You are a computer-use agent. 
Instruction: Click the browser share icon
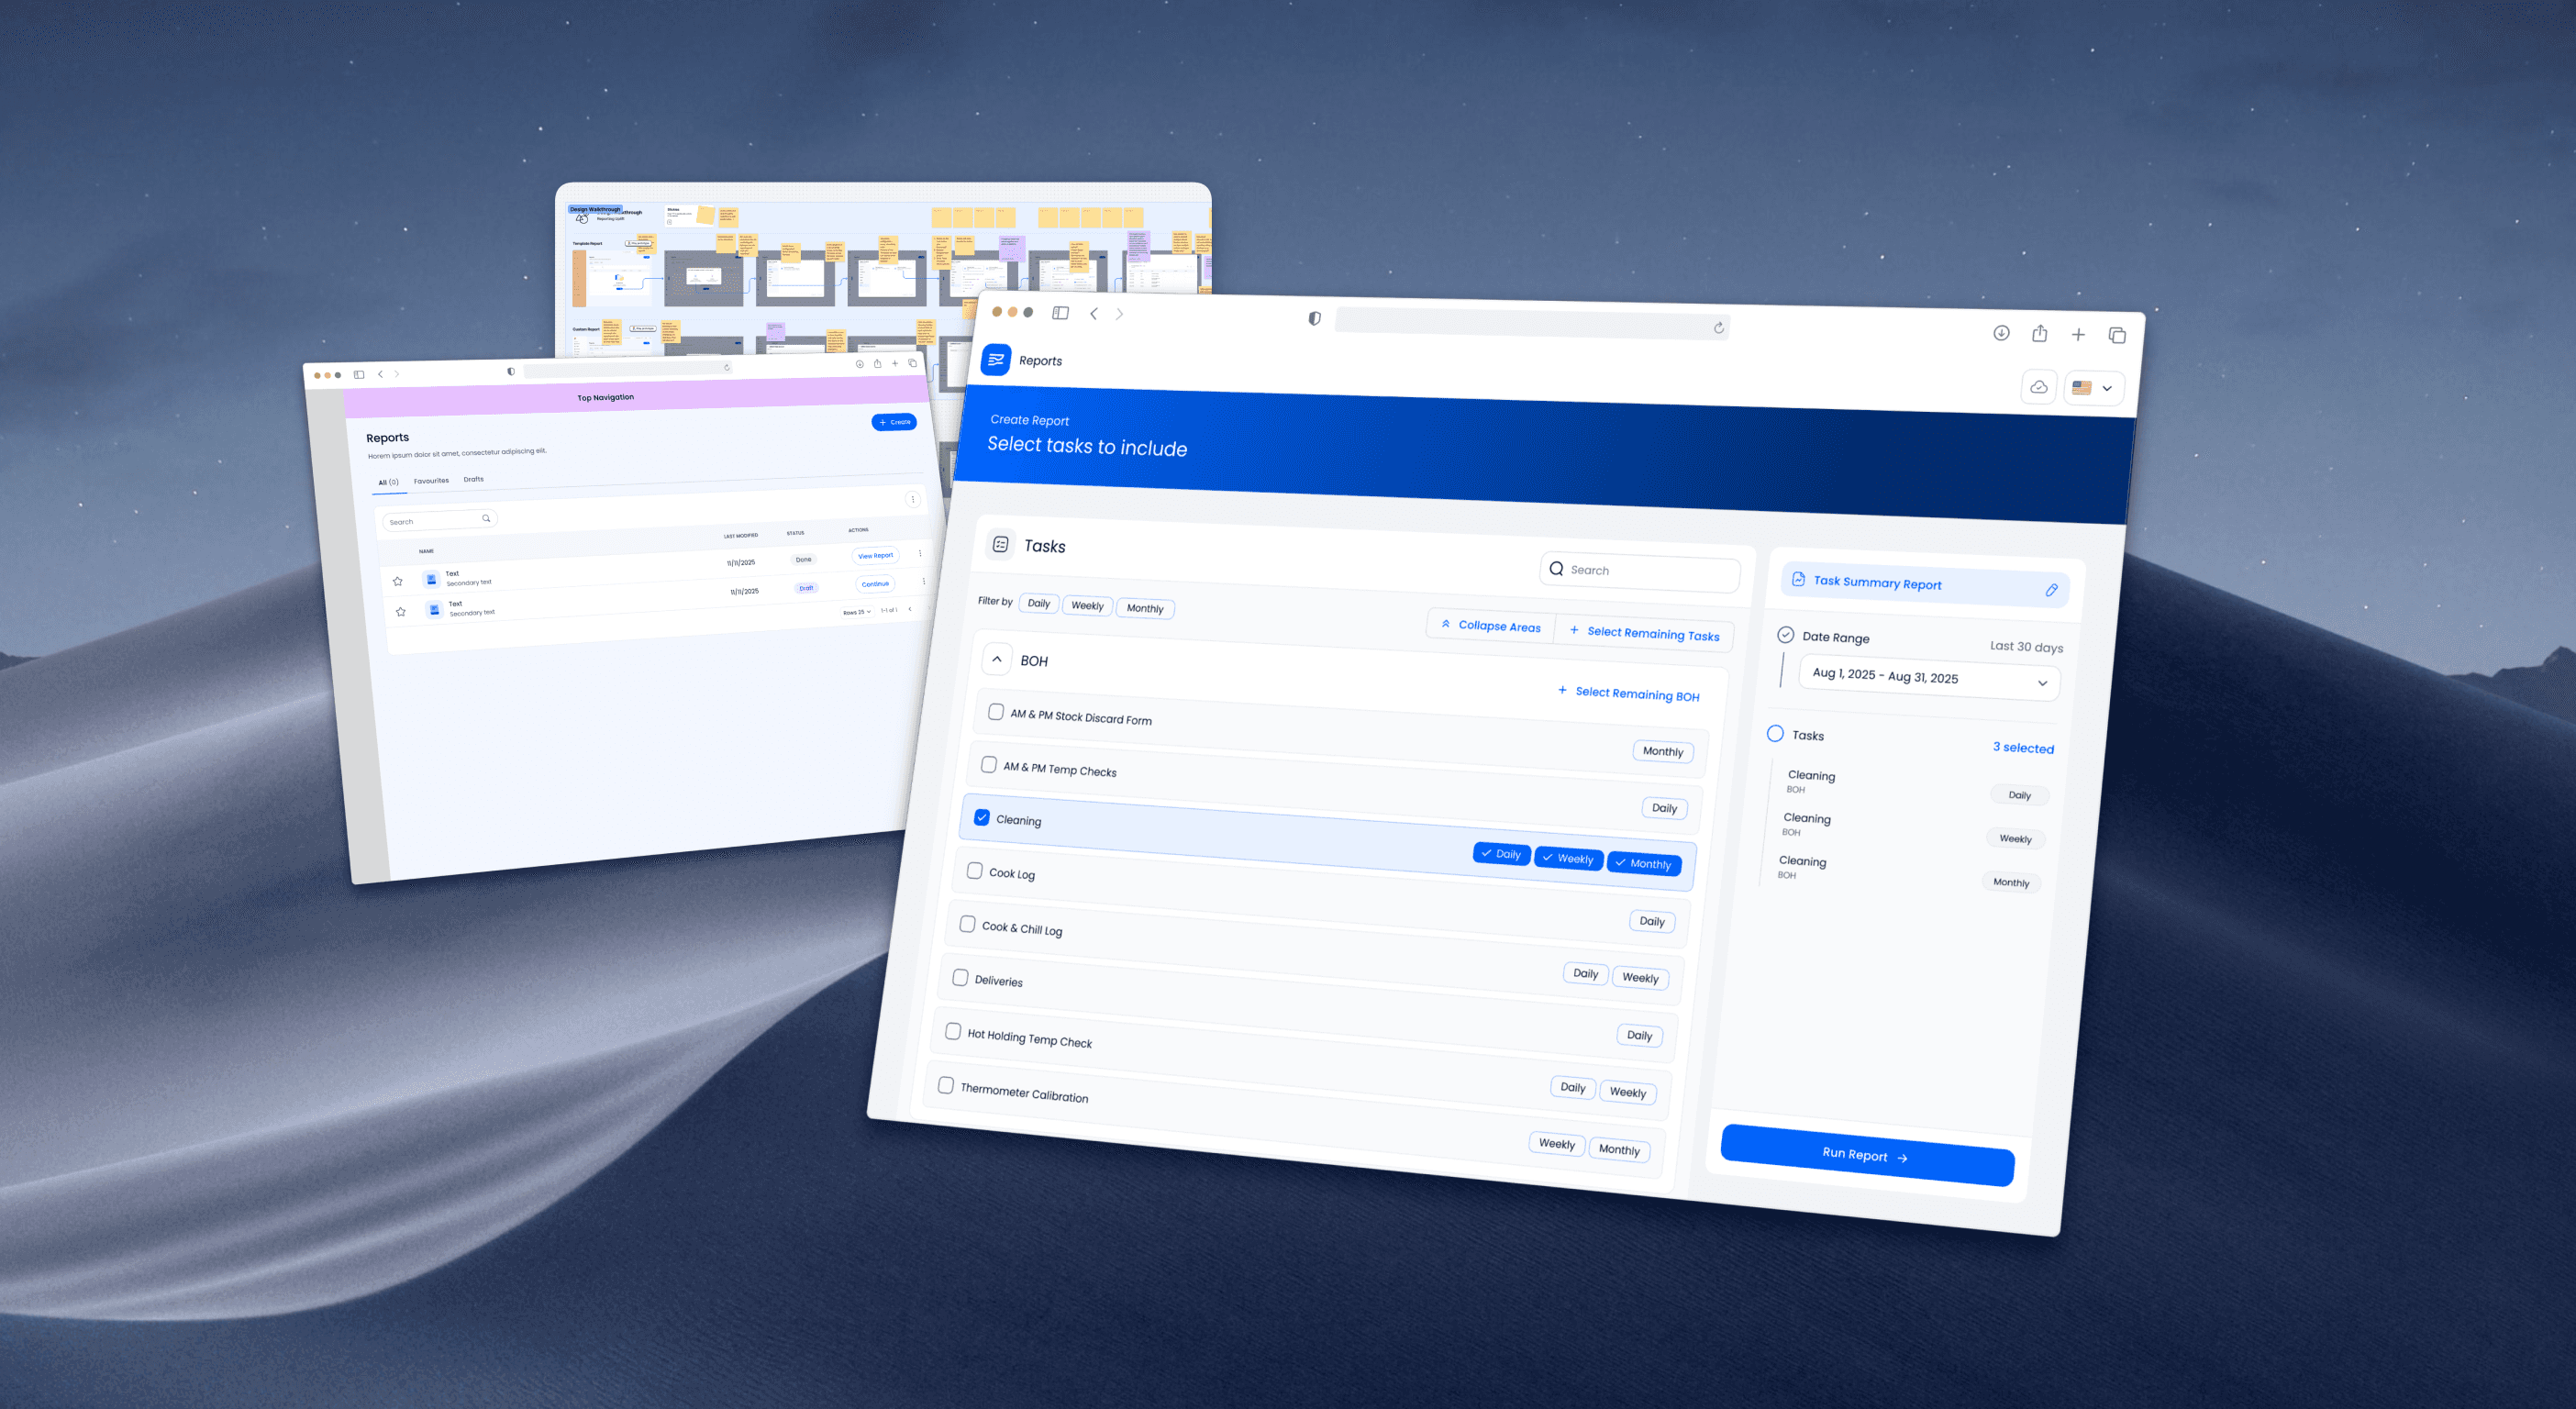point(2039,333)
